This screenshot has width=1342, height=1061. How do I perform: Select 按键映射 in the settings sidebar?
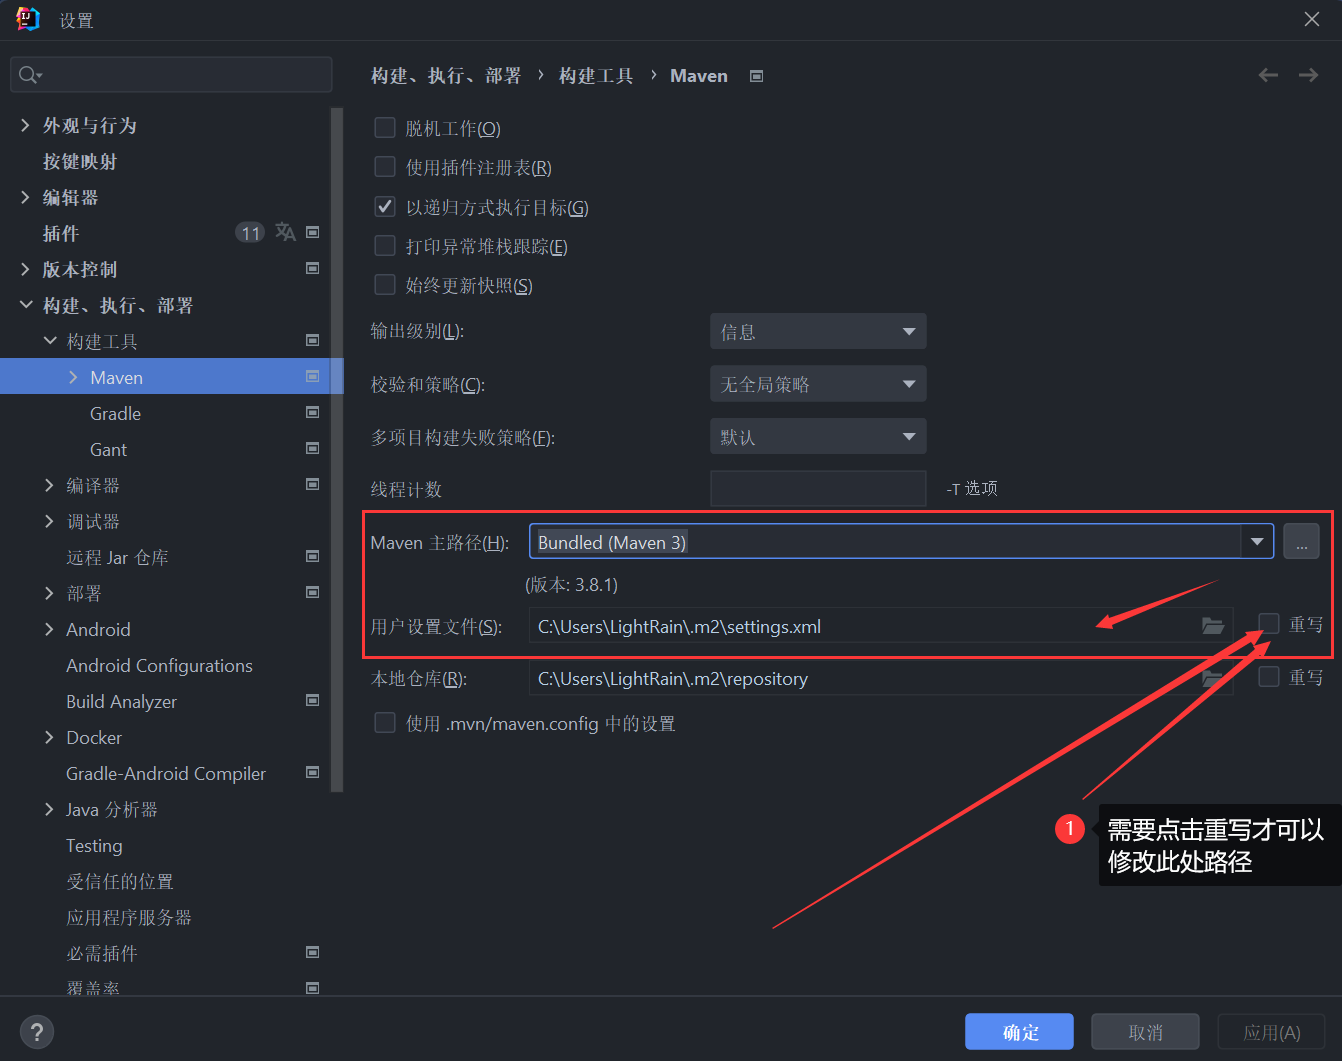80,161
